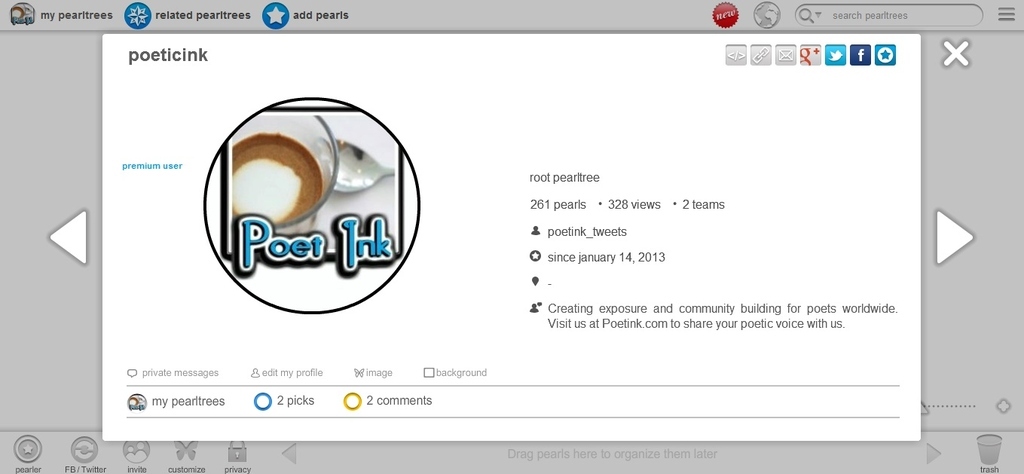Screen dimensions: 1024x474
Task: Click the globe icon in top bar
Action: 767,15
